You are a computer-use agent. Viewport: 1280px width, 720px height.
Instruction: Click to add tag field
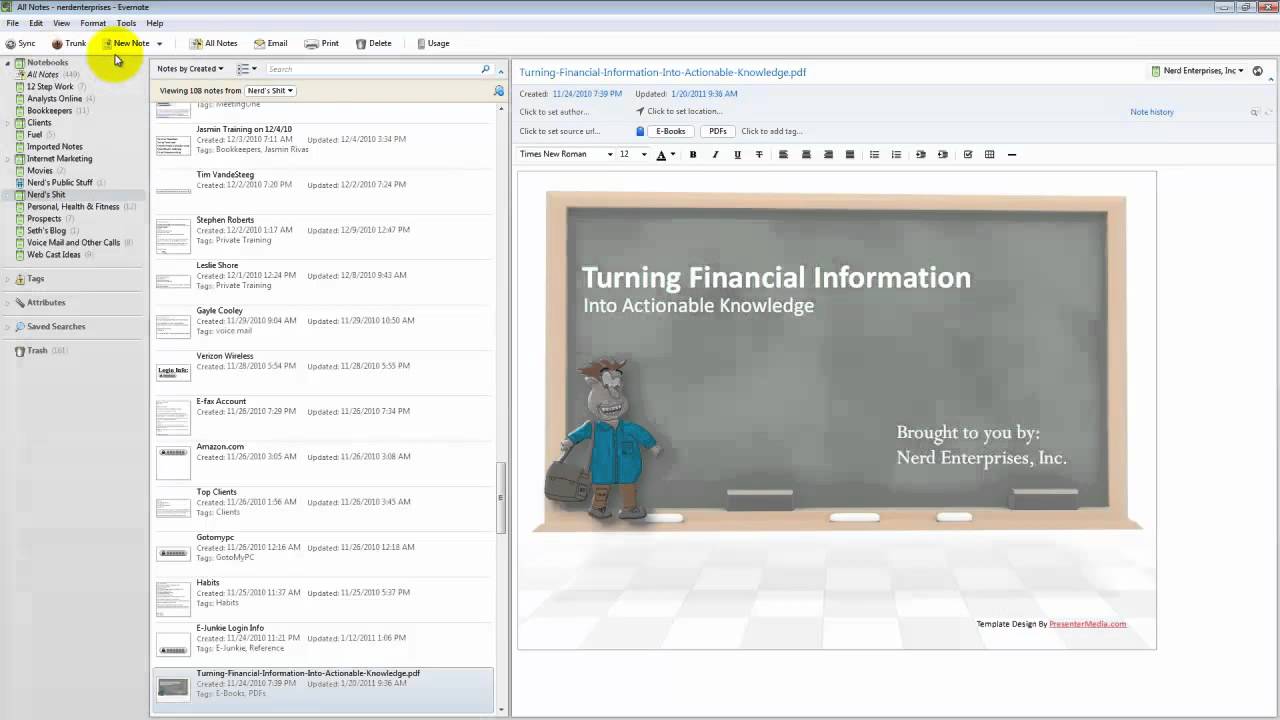[772, 131]
